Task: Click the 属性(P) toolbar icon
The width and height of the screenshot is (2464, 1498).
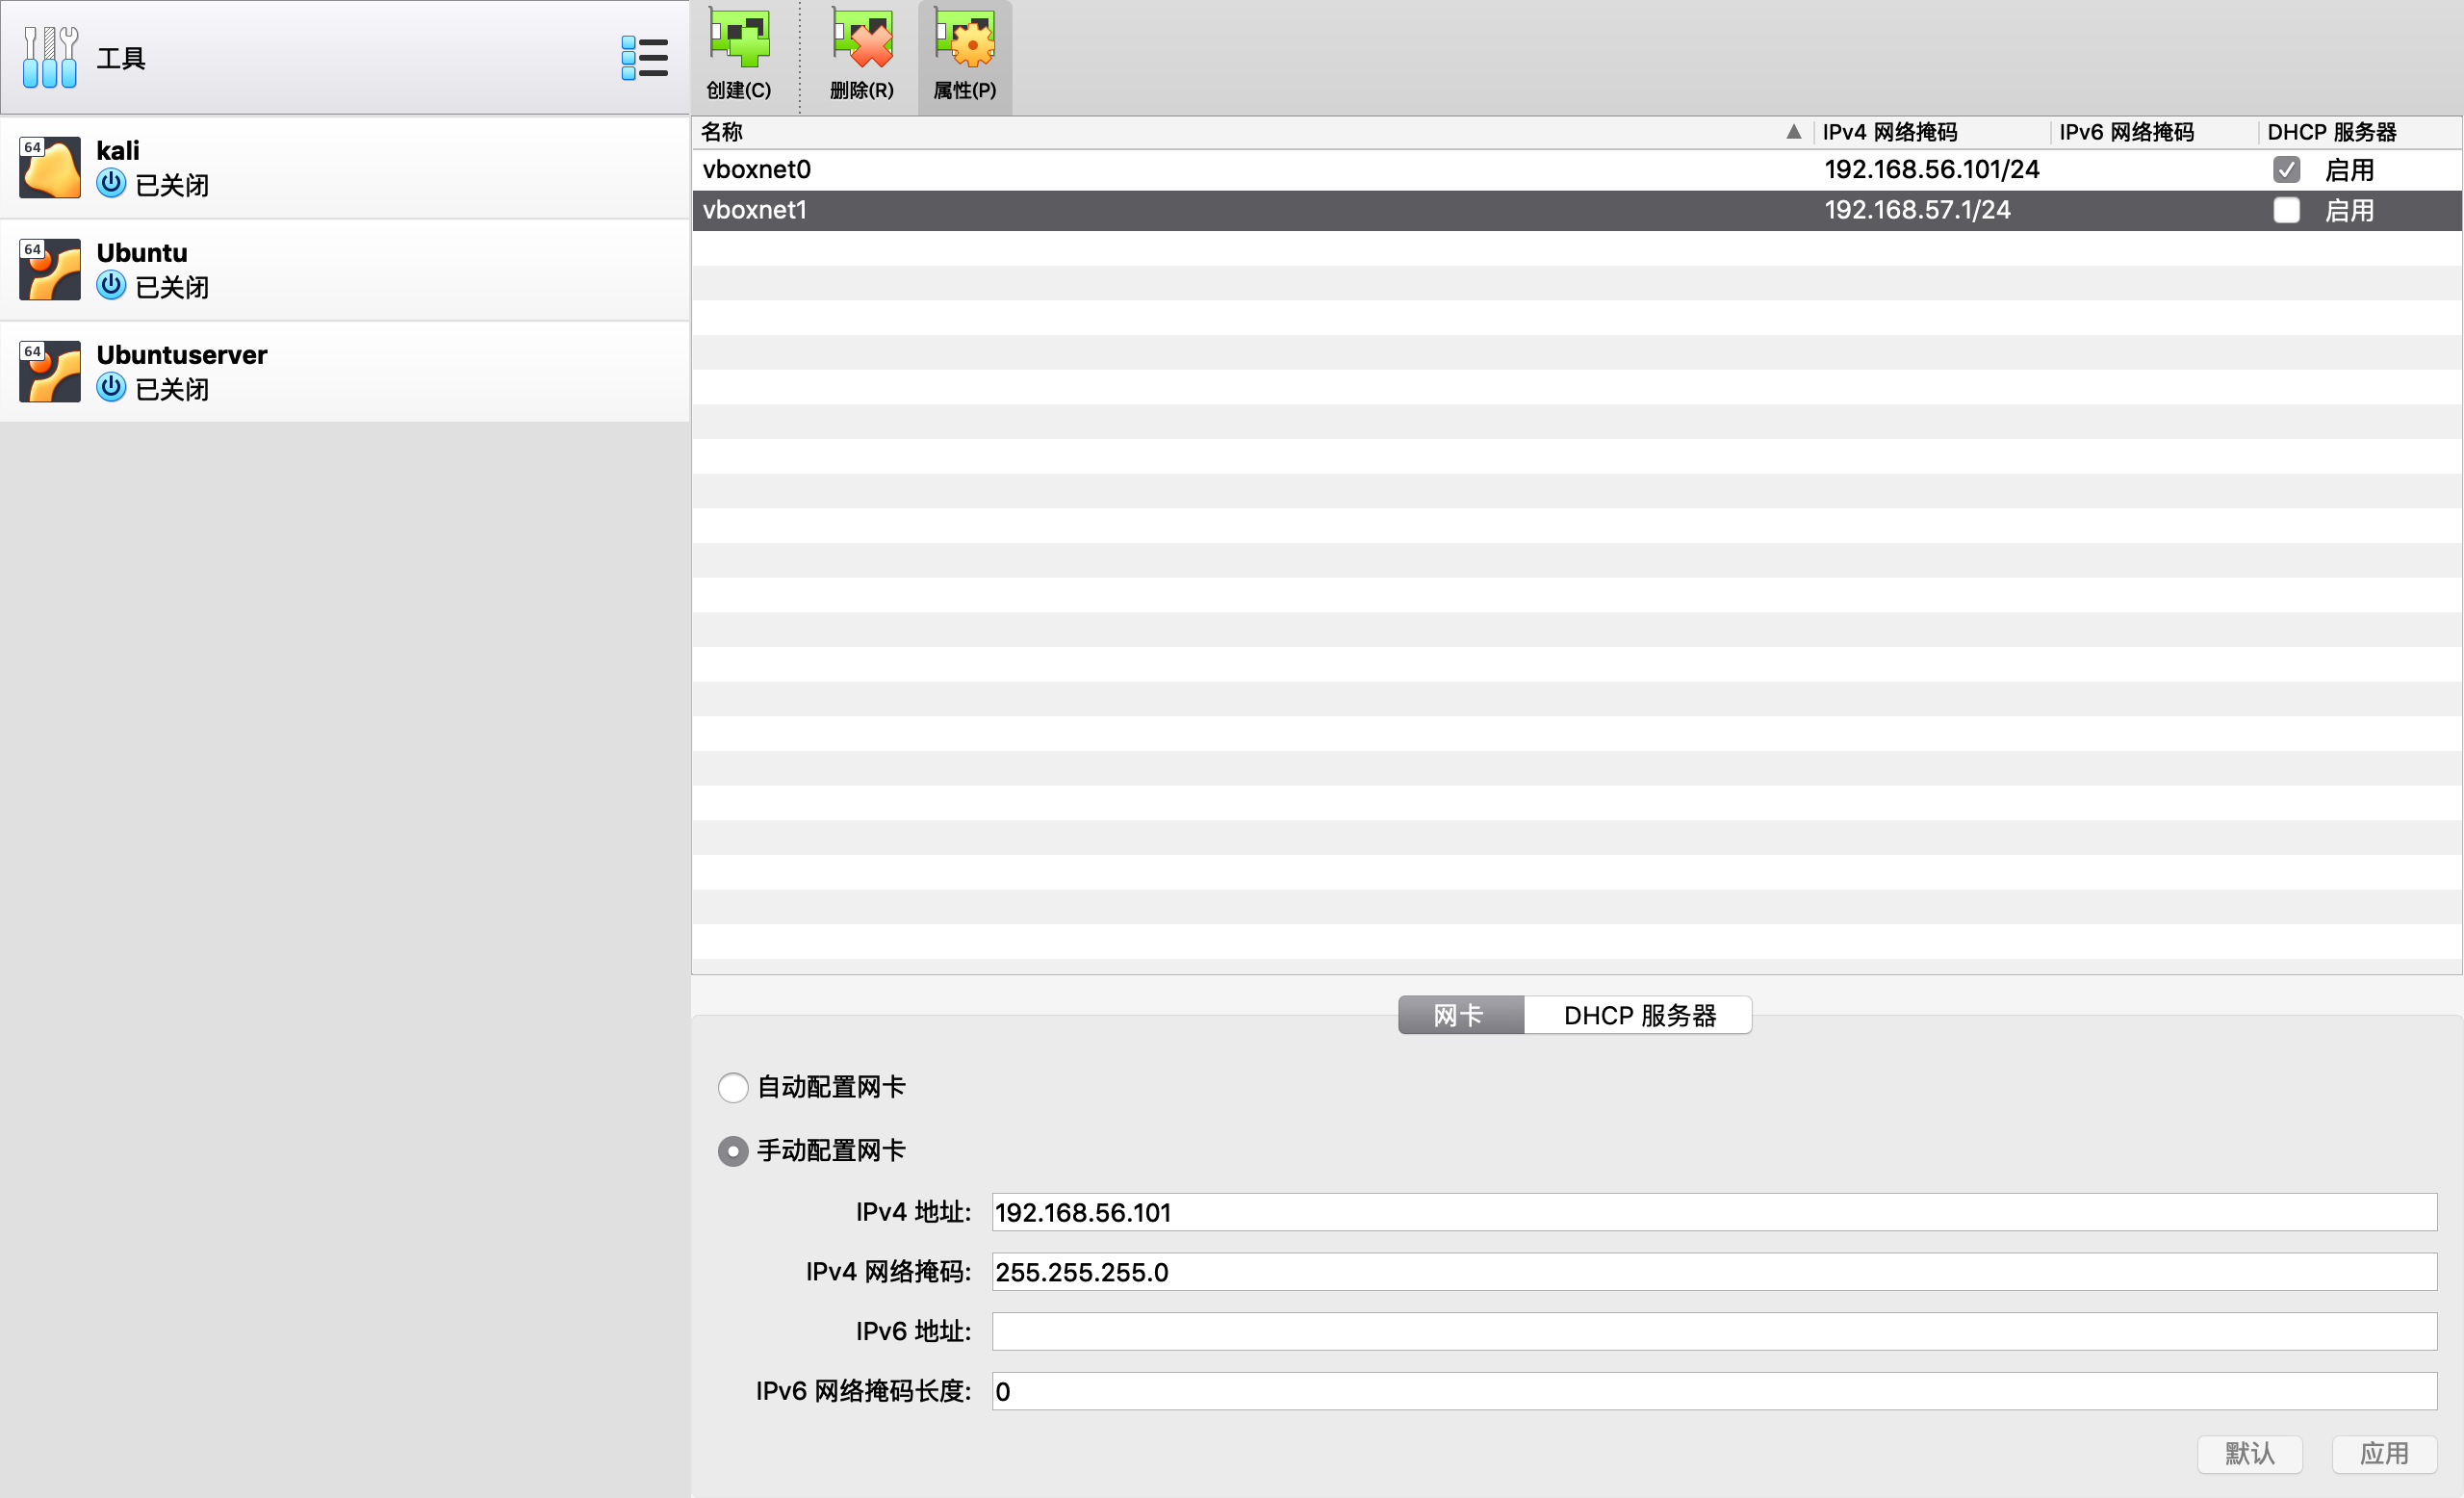Action: 963,55
